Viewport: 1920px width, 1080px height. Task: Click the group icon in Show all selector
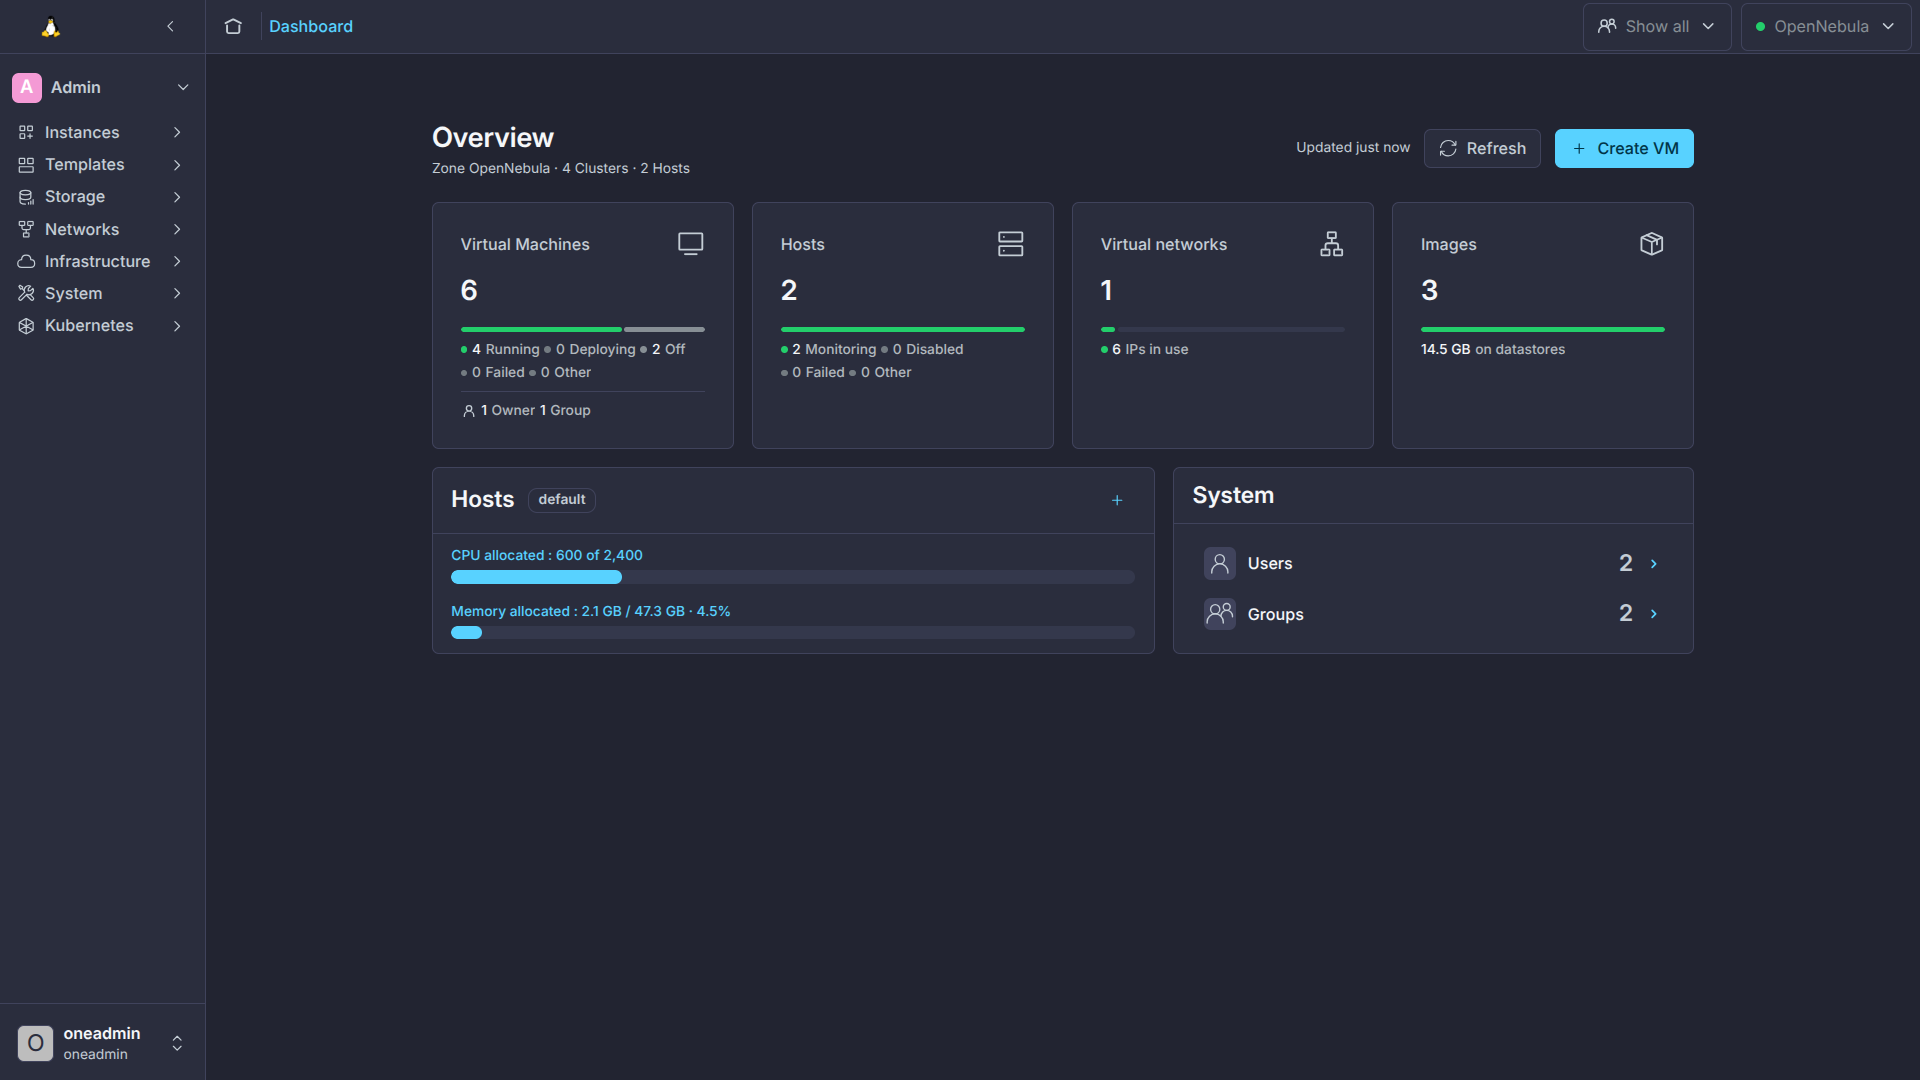1607,27
